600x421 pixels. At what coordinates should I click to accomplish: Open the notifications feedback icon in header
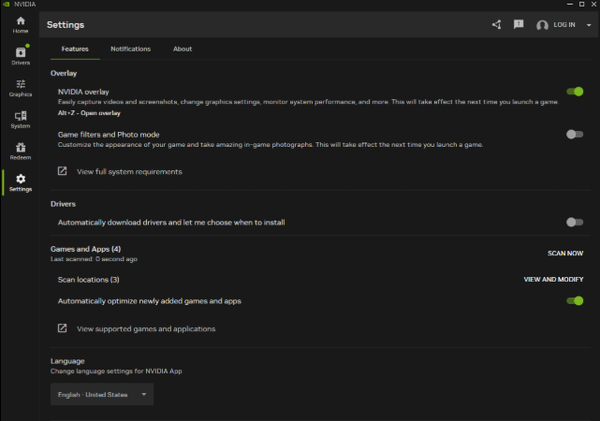pos(518,24)
